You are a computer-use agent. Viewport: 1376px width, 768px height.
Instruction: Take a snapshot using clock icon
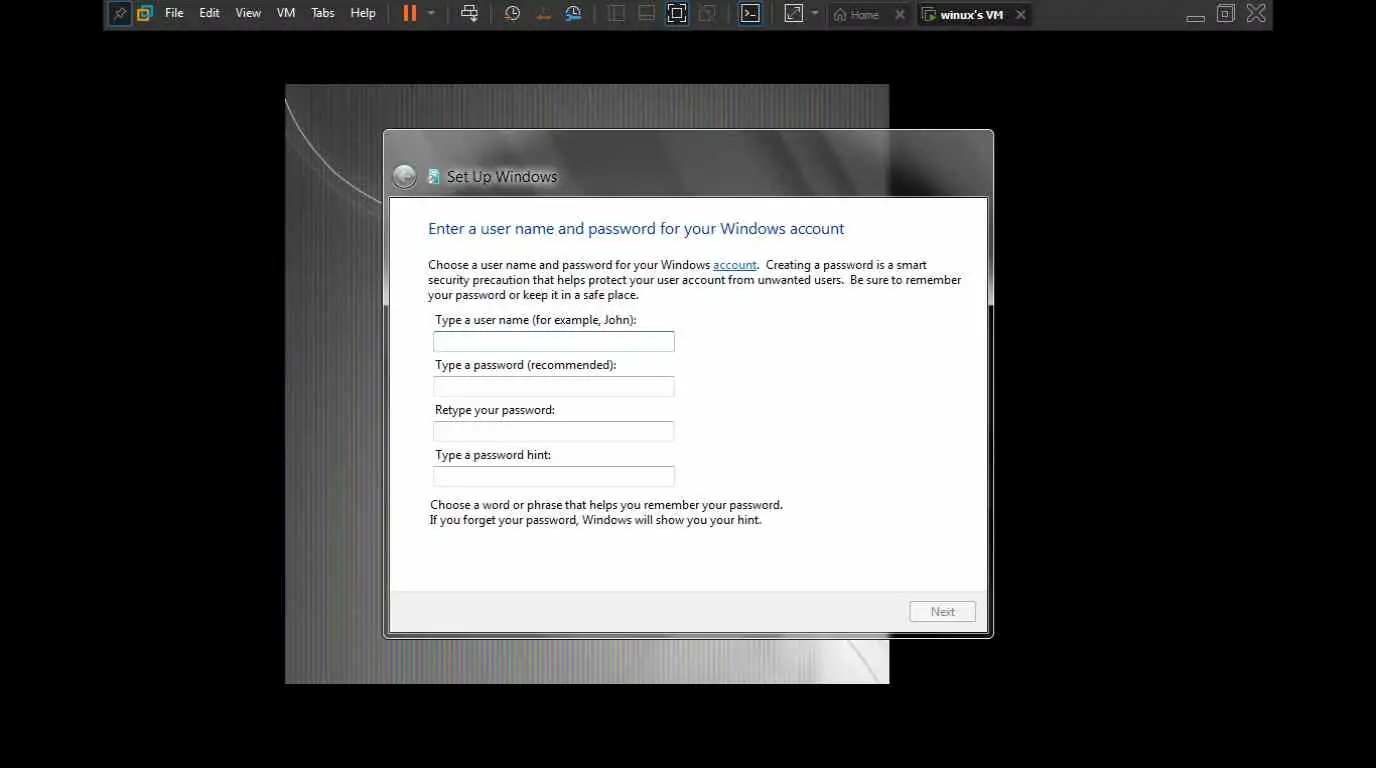tap(512, 14)
